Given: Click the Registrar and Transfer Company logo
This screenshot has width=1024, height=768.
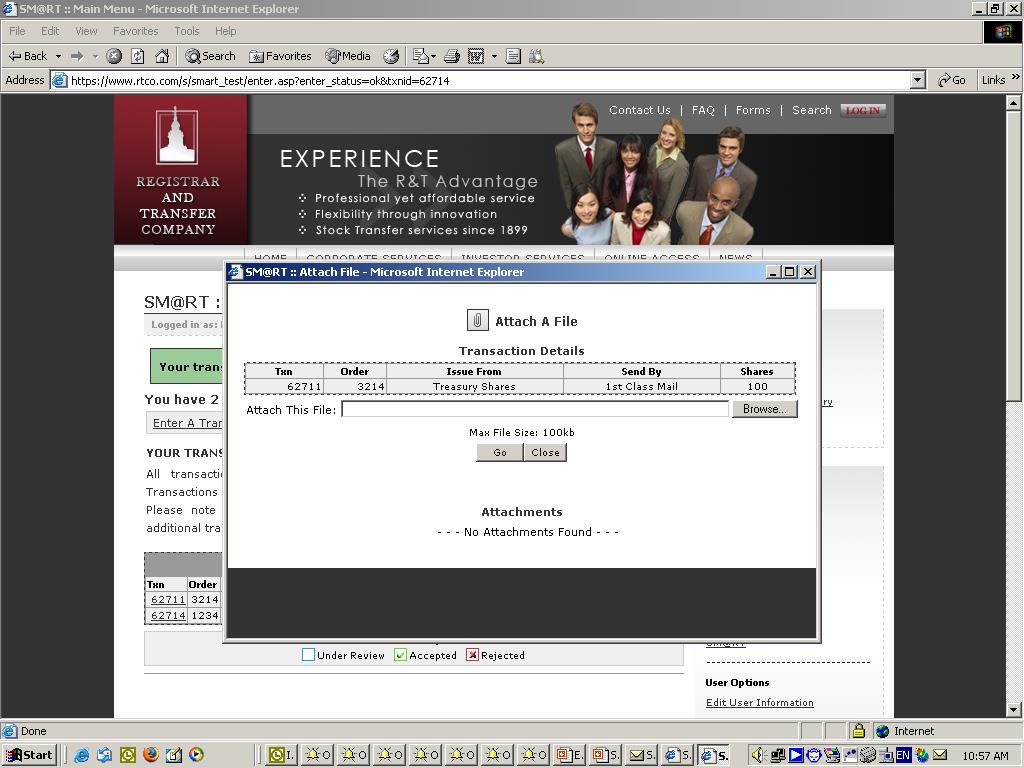Looking at the screenshot, I should pyautogui.click(x=178, y=170).
